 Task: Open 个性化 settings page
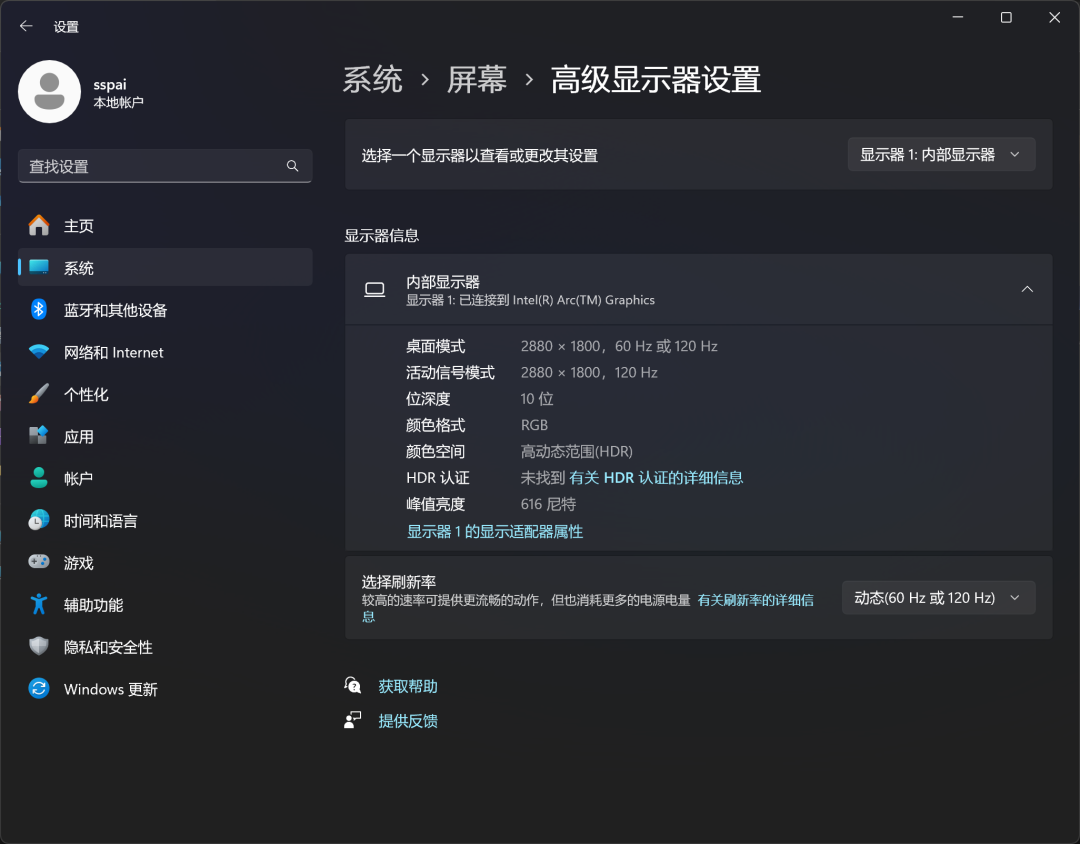pos(165,394)
